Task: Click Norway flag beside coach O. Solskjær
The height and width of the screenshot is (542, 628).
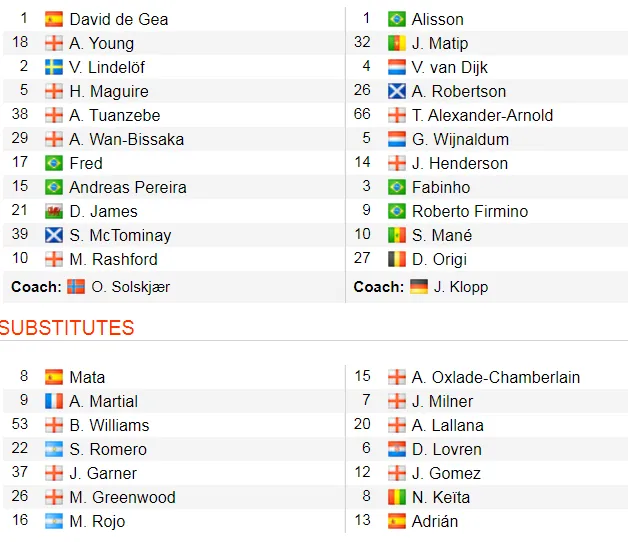Action: coord(76,287)
